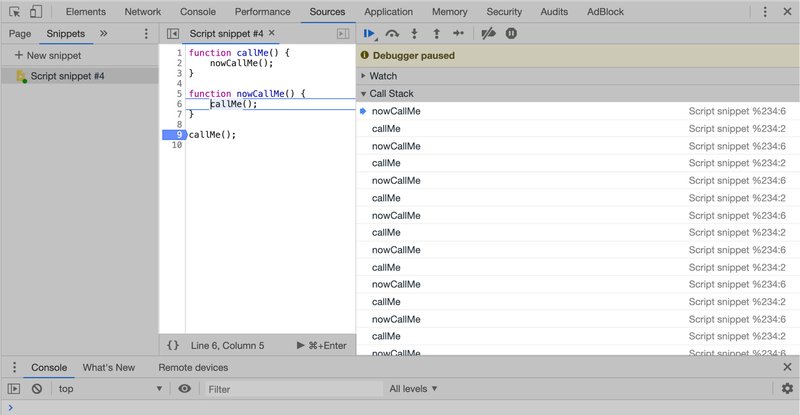Open the navigator more options menu
Viewport: 800px width, 415px height.
point(146,34)
